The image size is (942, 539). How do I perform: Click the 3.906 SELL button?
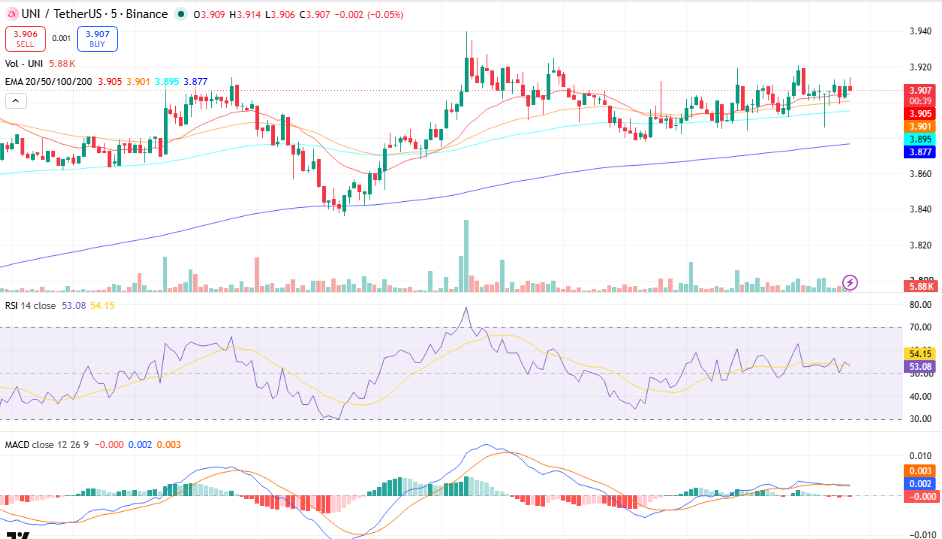(x=25, y=39)
